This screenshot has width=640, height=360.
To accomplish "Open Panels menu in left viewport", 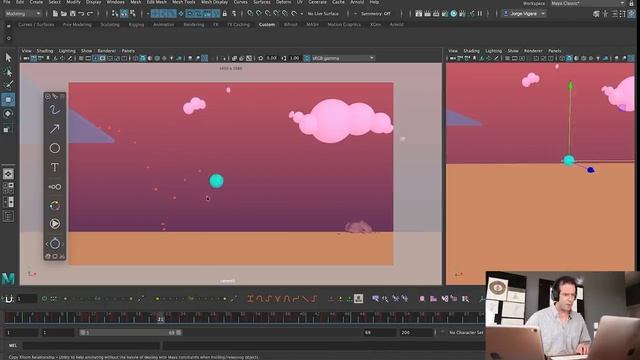I will pyautogui.click(x=128, y=51).
